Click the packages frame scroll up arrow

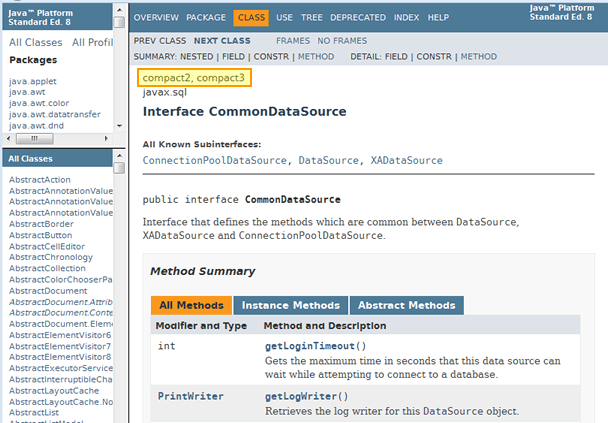(x=119, y=10)
